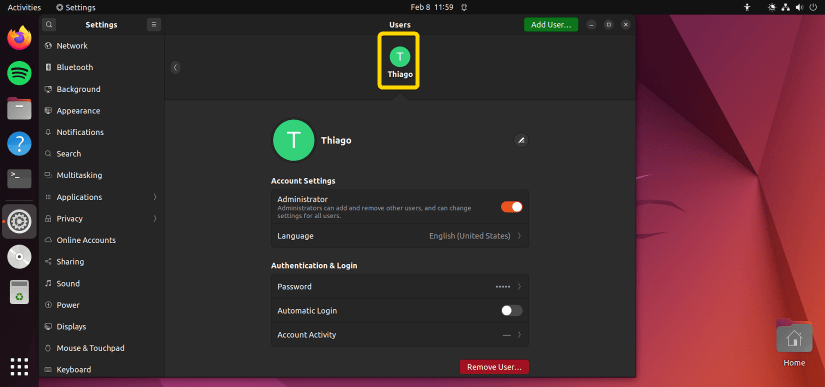
Task: Open the Language row chevron
Action: [519, 236]
